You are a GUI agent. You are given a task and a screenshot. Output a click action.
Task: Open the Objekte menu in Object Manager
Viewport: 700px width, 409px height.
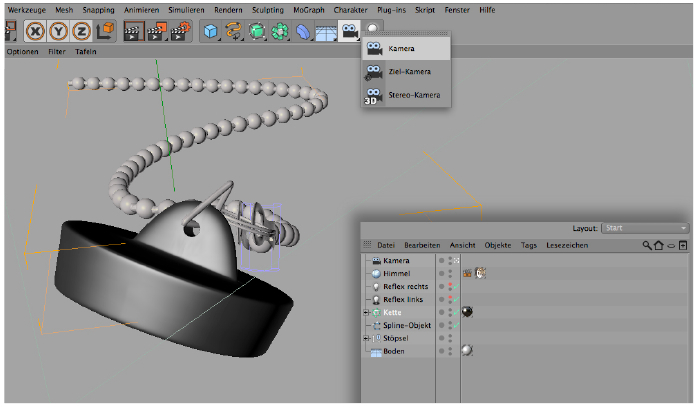click(497, 245)
